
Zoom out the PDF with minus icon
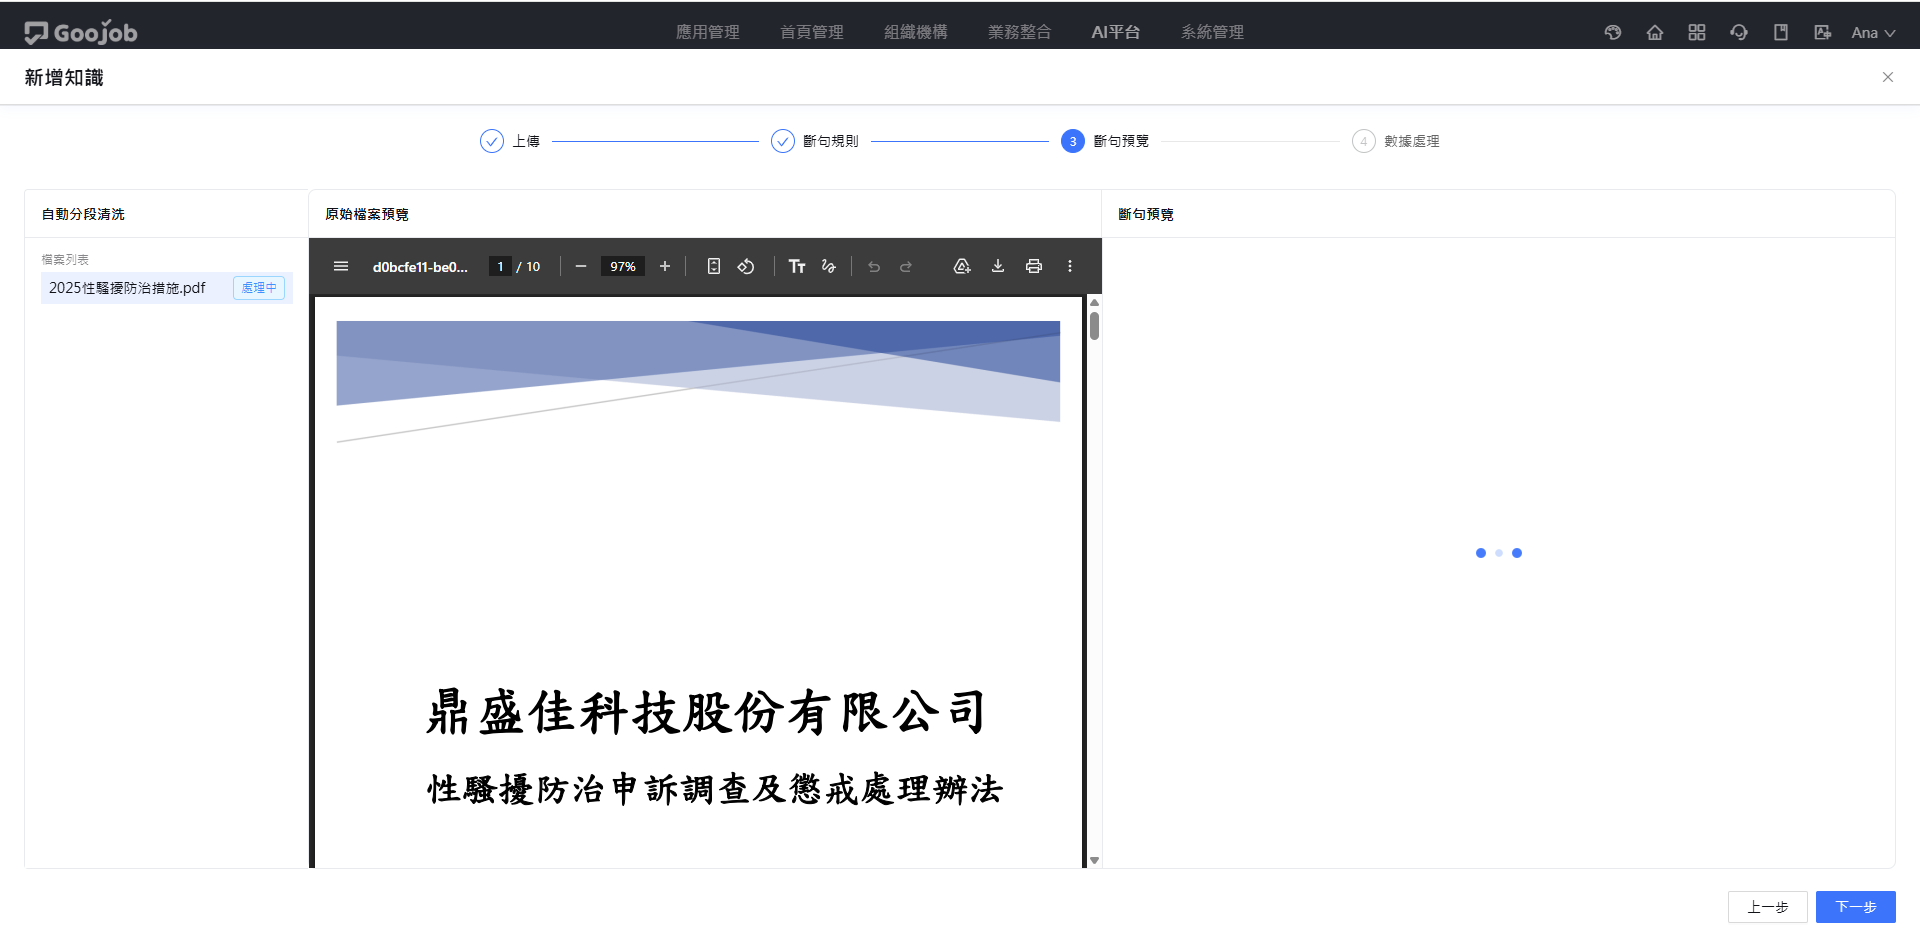581,266
